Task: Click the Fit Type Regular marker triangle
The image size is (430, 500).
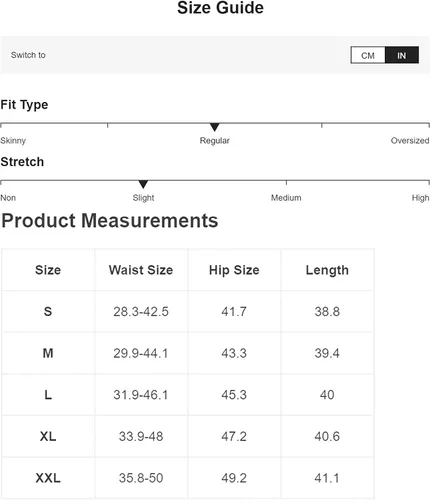Action: pyautogui.click(x=215, y=127)
